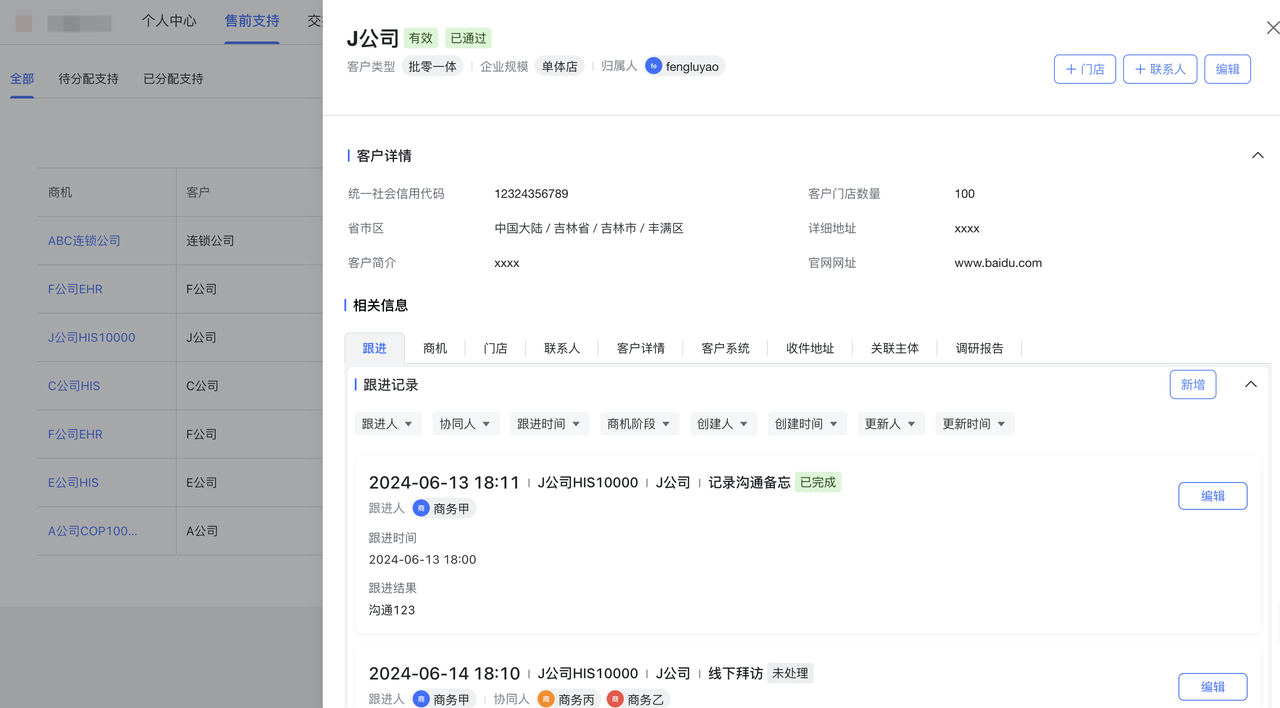1280x708 pixels.
Task: Select the 已分配支持 tab
Action: point(173,78)
